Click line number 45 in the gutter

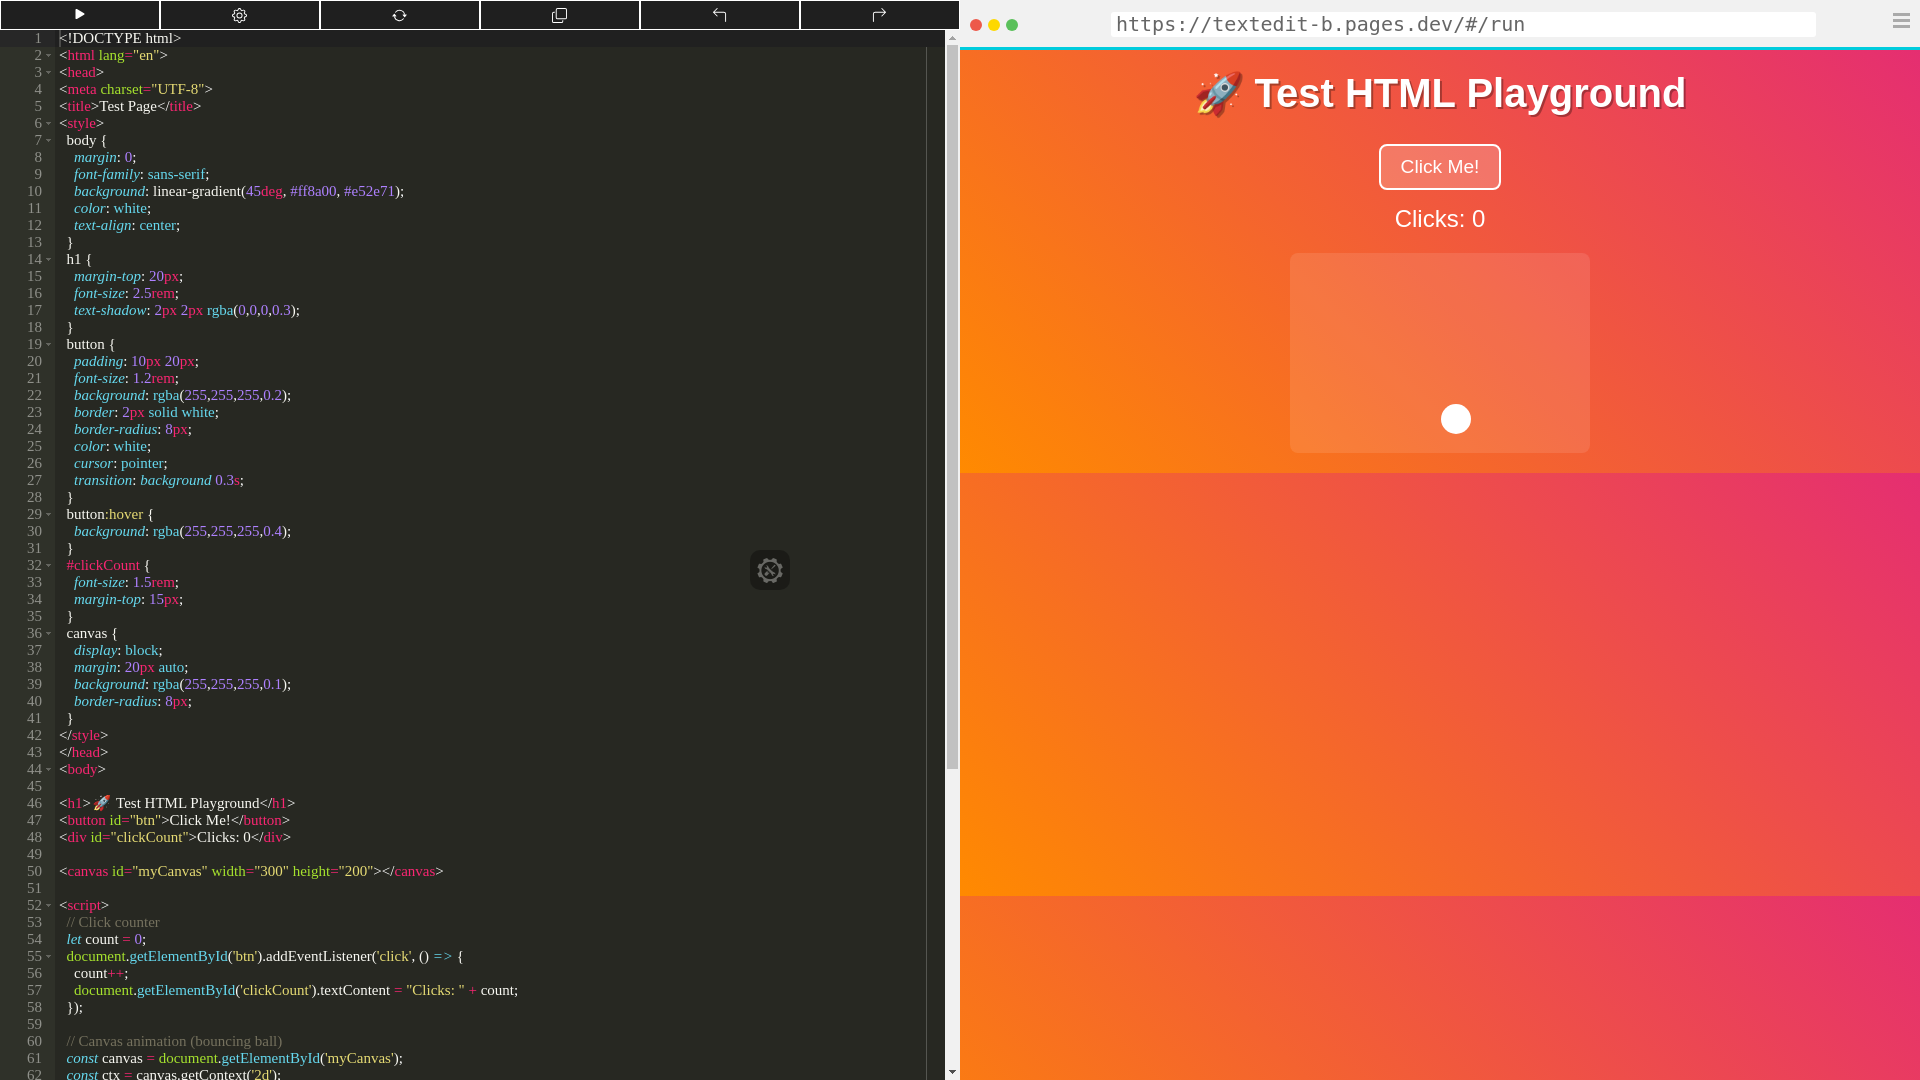pyautogui.click(x=35, y=786)
